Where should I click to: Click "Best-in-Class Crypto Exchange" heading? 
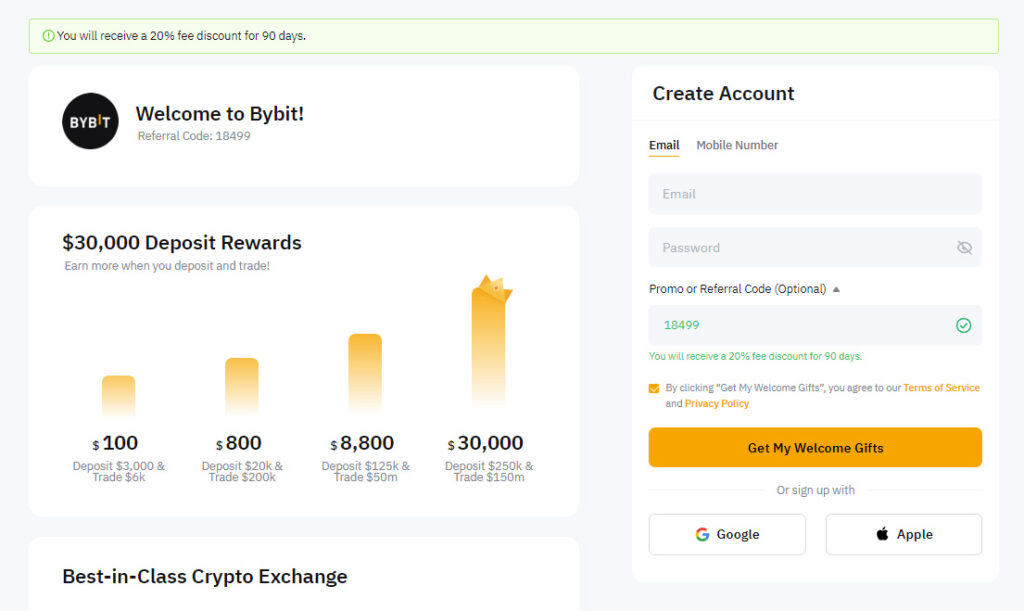(x=205, y=576)
